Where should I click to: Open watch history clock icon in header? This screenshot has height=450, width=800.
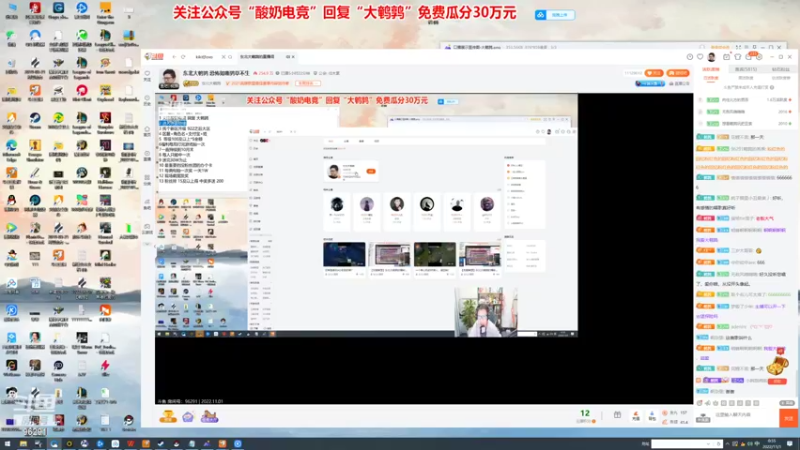coord(690,57)
